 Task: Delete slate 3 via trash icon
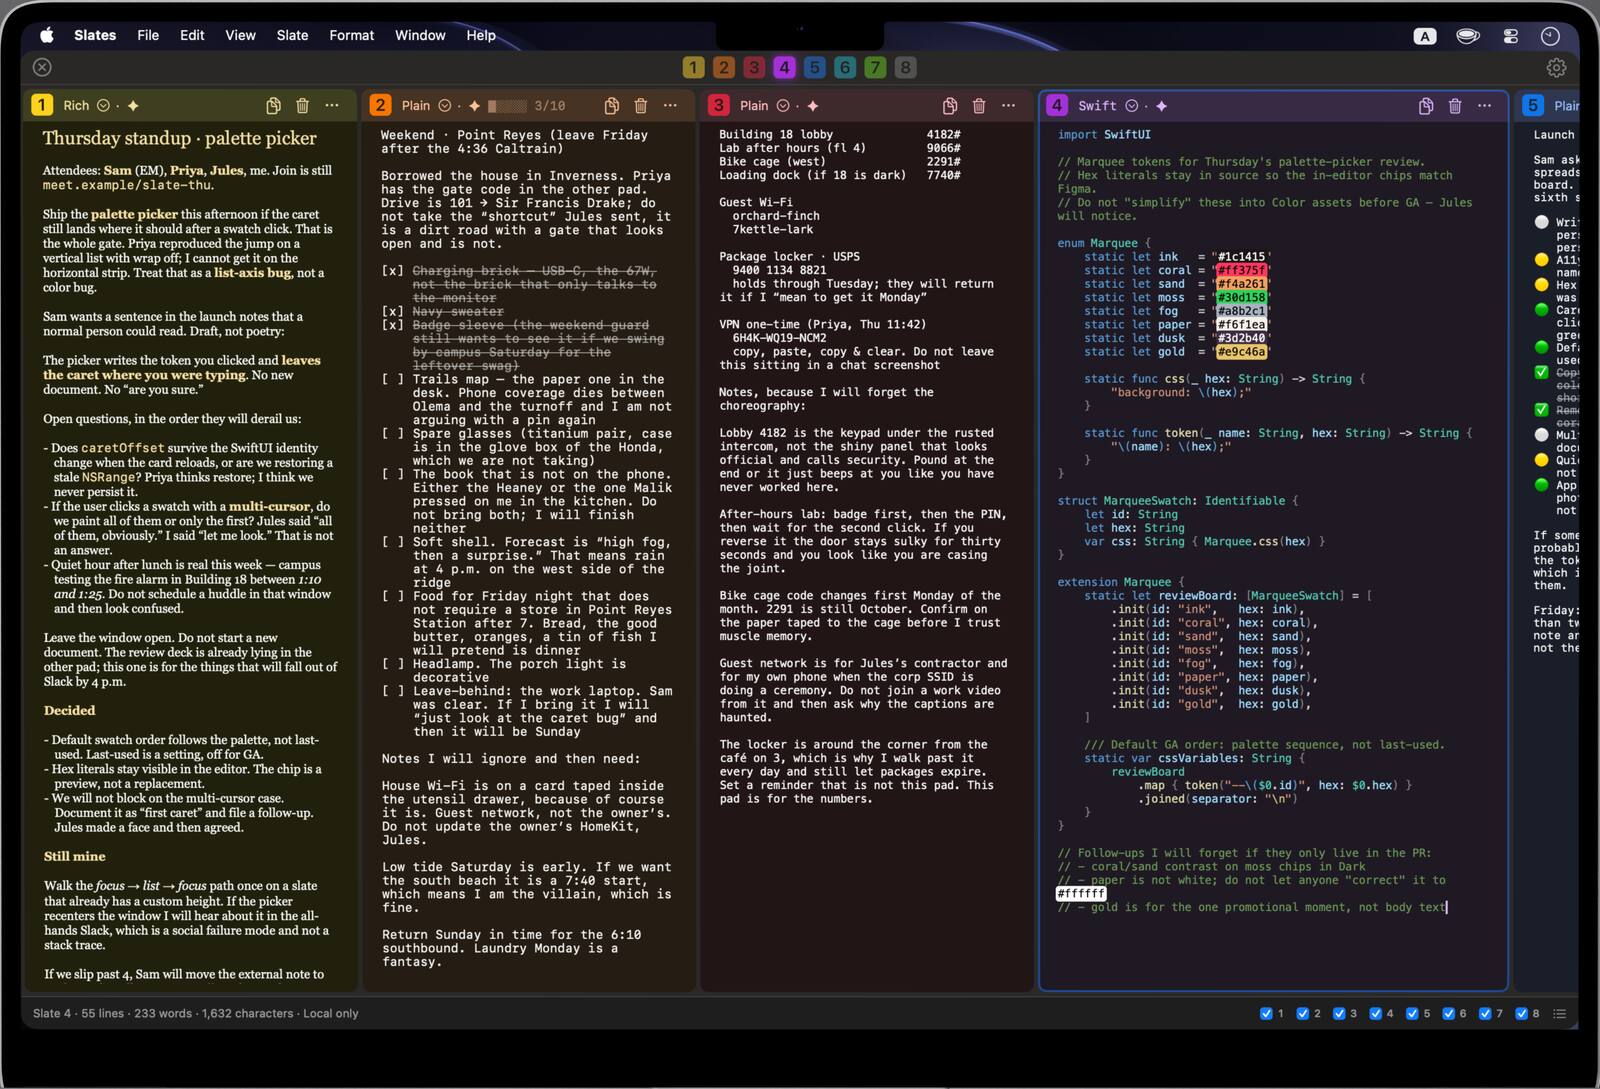[979, 105]
